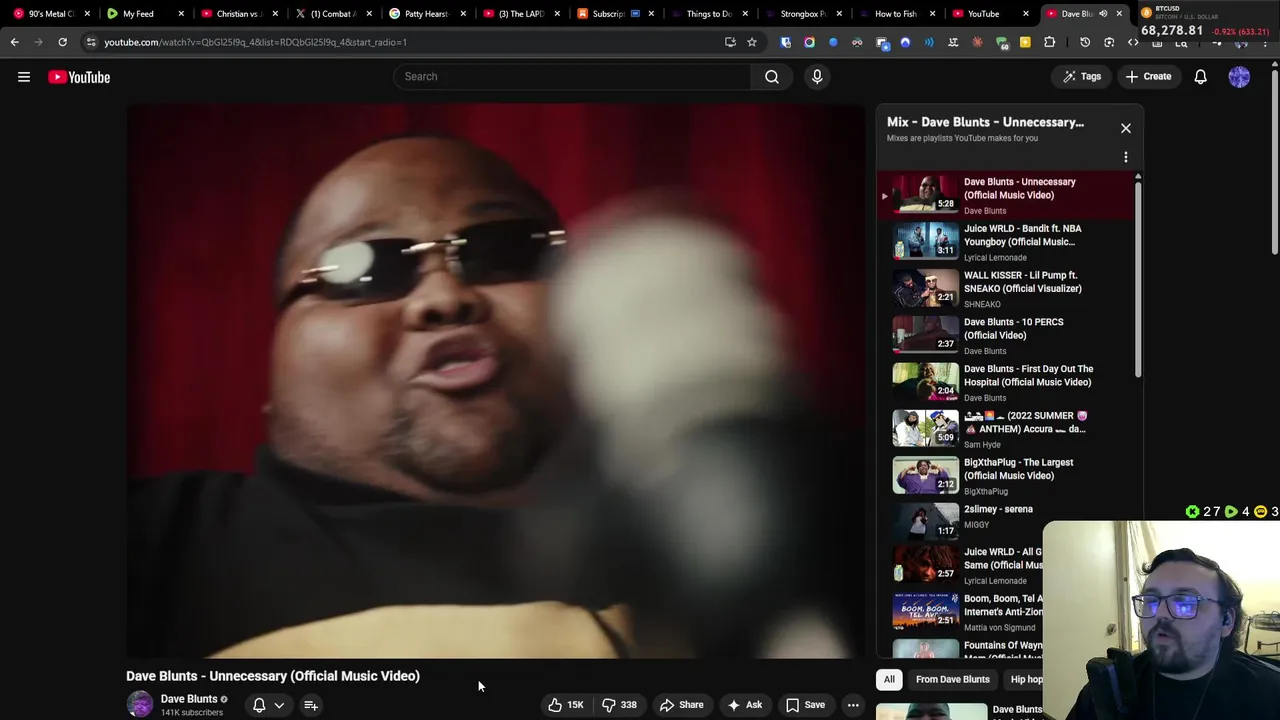
Task: Close the Mix playlist panel
Action: (x=1126, y=128)
